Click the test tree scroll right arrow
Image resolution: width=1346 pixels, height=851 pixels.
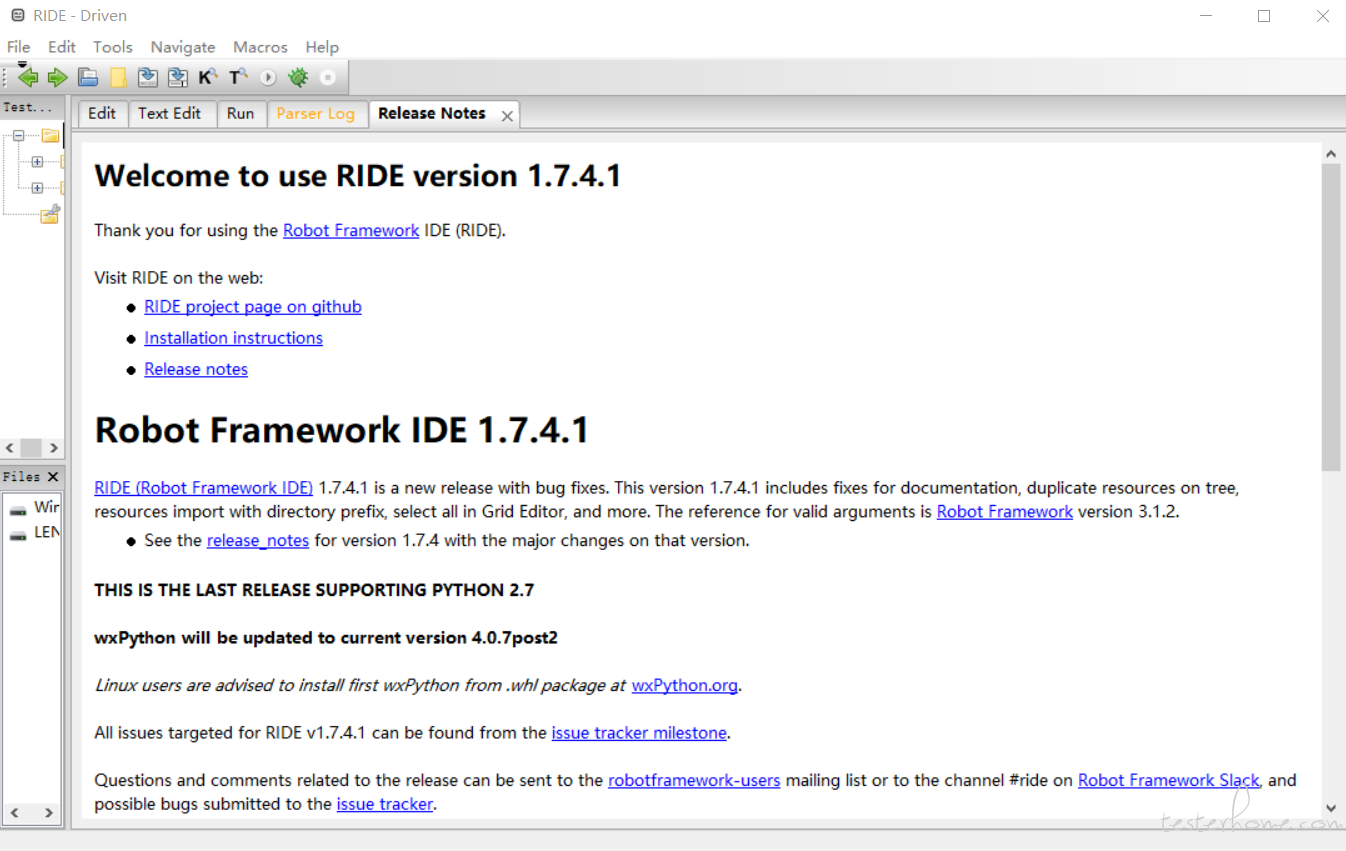click(x=54, y=448)
